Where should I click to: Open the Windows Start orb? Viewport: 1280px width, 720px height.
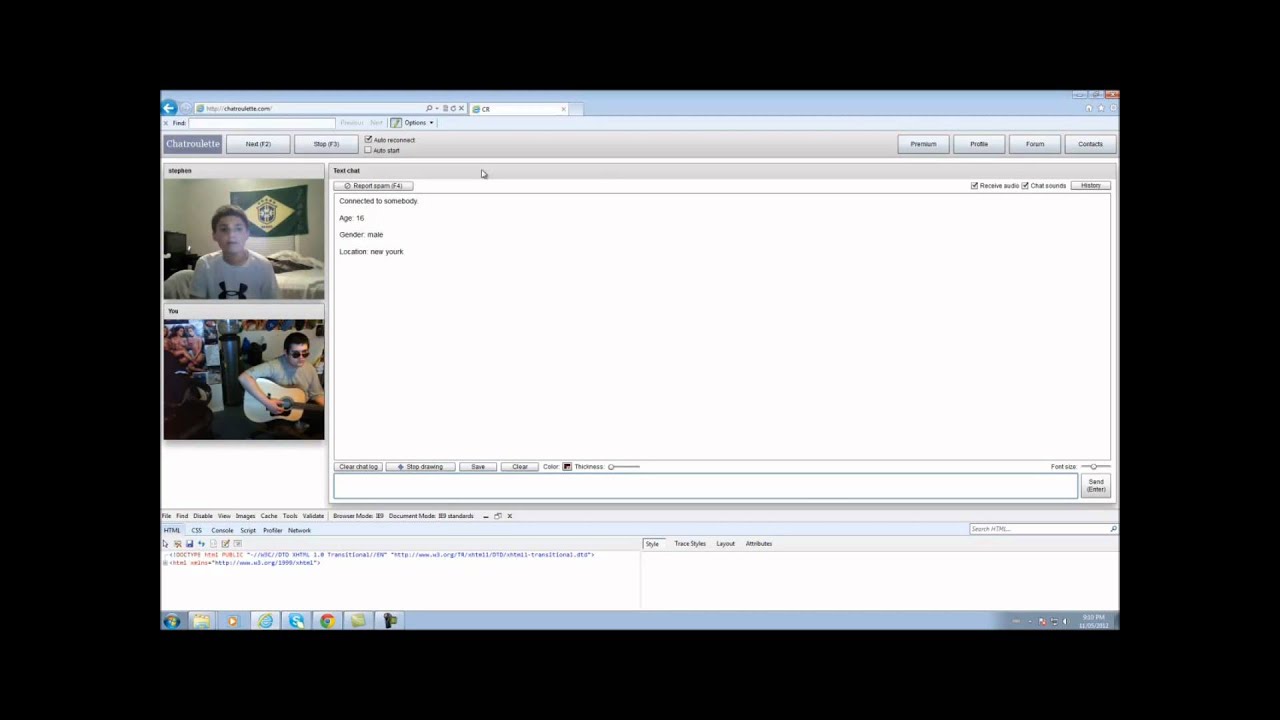[x=172, y=621]
